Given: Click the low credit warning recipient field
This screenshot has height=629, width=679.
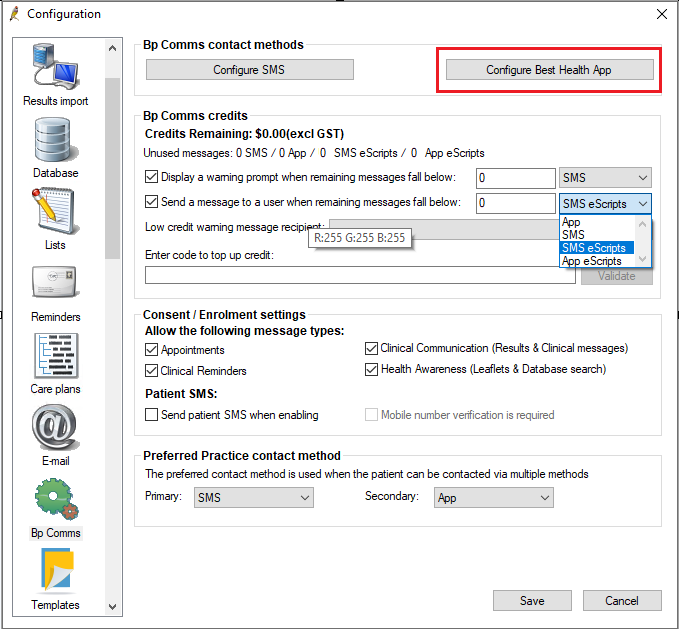Looking at the screenshot, I should tap(444, 229).
